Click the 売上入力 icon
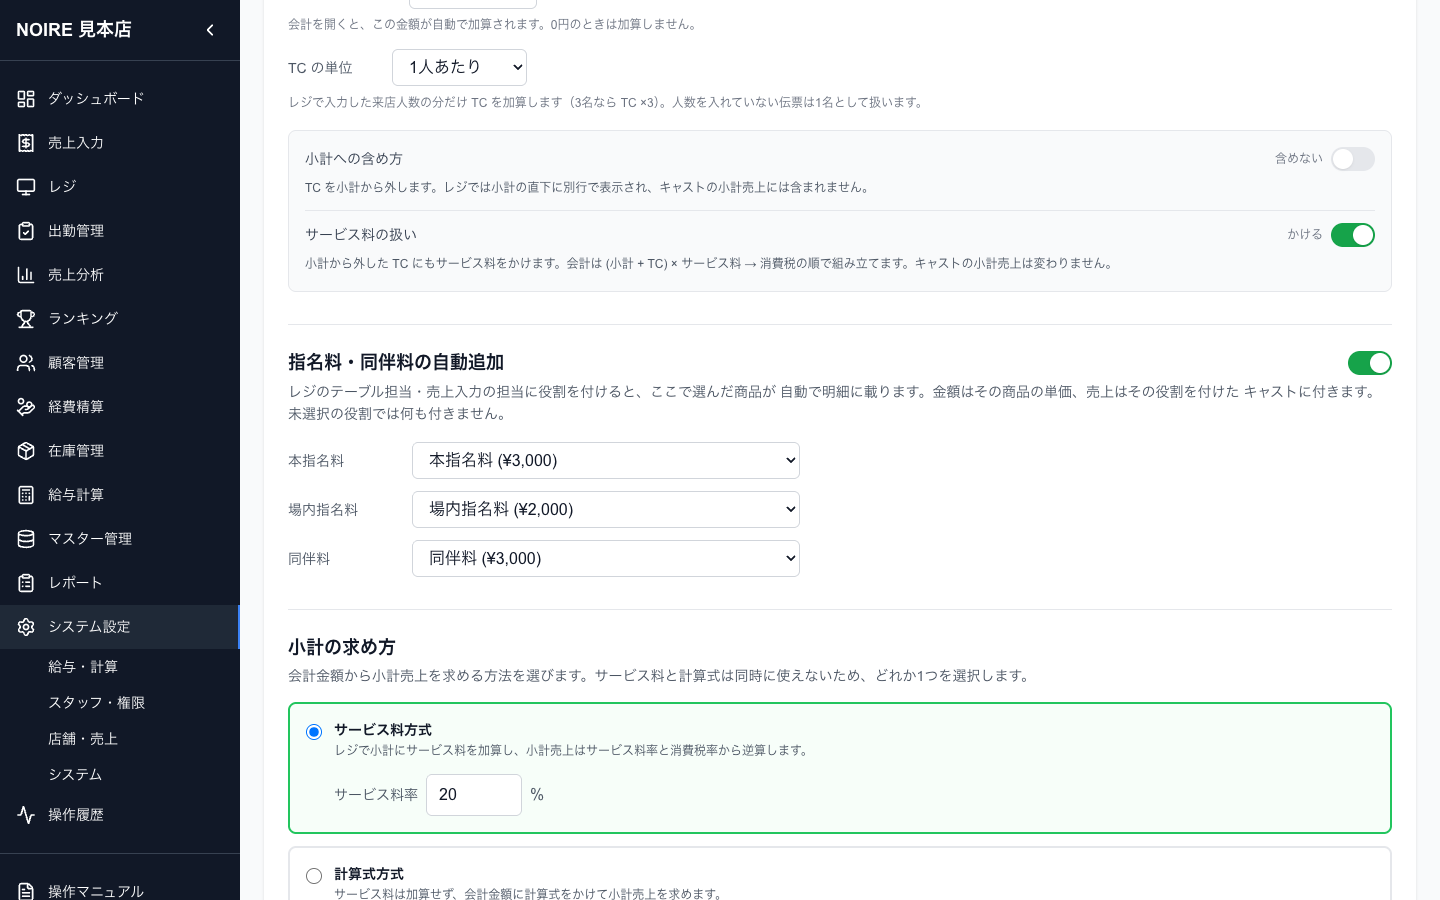Screen dimensions: 1440x900 (26, 143)
